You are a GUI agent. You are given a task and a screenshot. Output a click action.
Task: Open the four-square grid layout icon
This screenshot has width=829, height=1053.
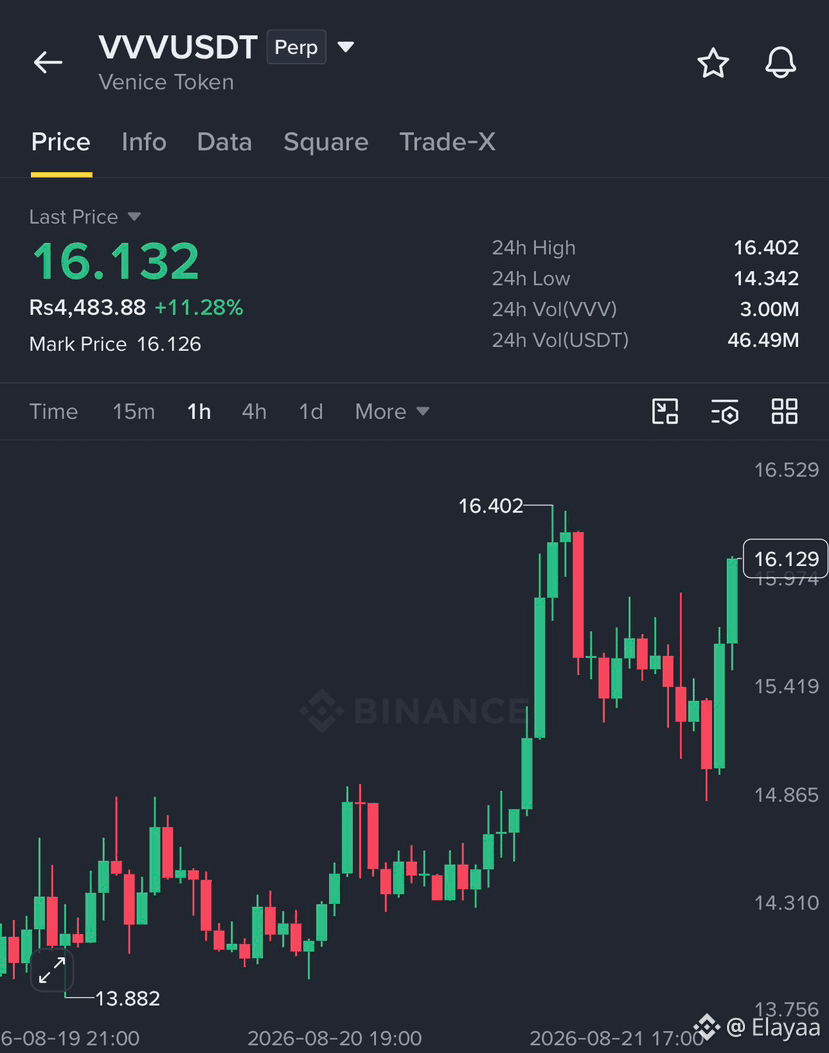(784, 411)
